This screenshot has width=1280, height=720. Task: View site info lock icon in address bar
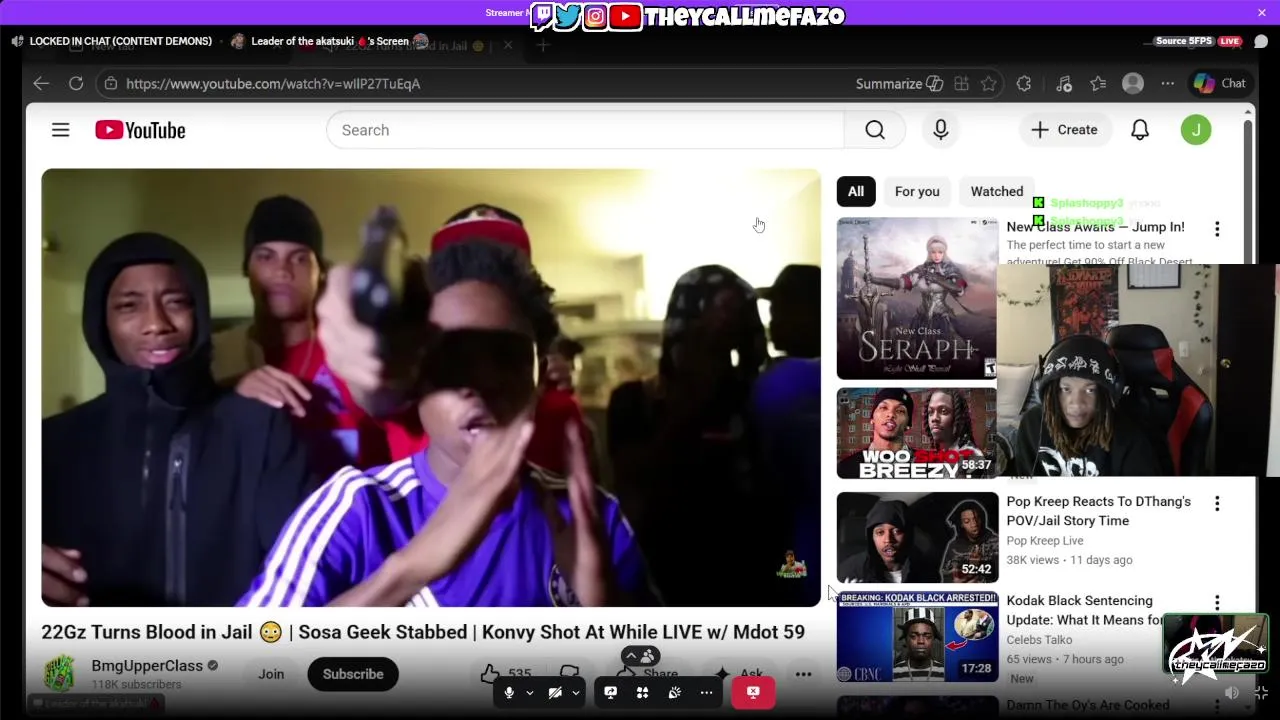coord(111,84)
